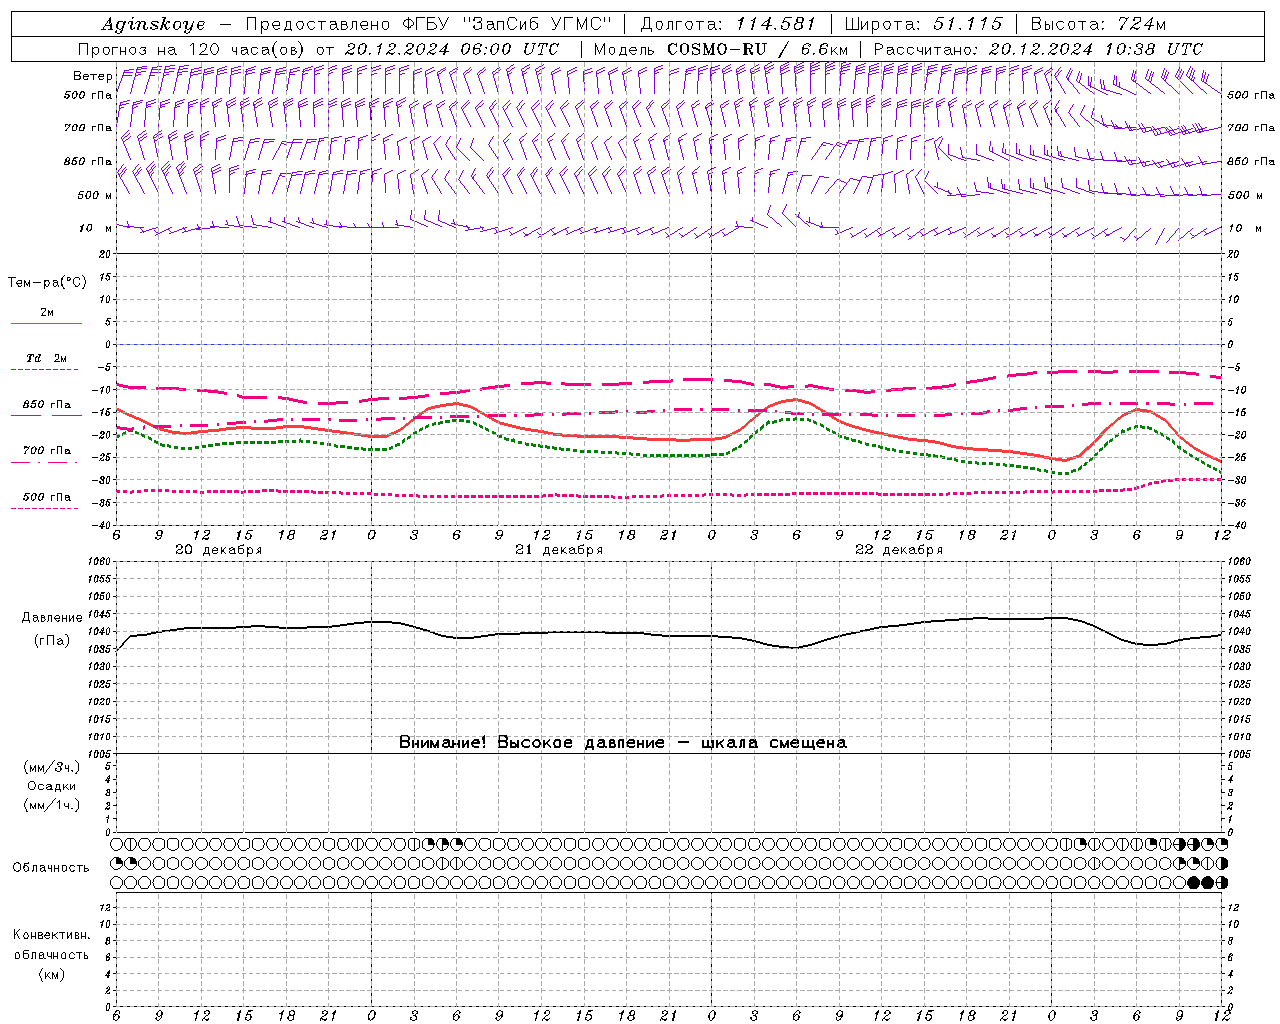Click the Облачность cloud cover label
Screen dimensions: 1280x1024
tap(51, 867)
